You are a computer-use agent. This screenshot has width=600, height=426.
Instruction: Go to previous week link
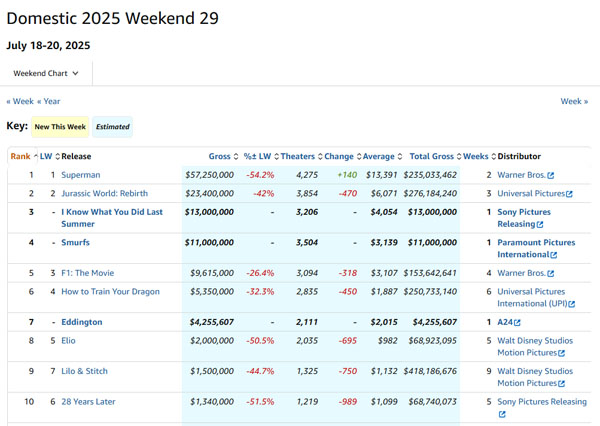20,101
